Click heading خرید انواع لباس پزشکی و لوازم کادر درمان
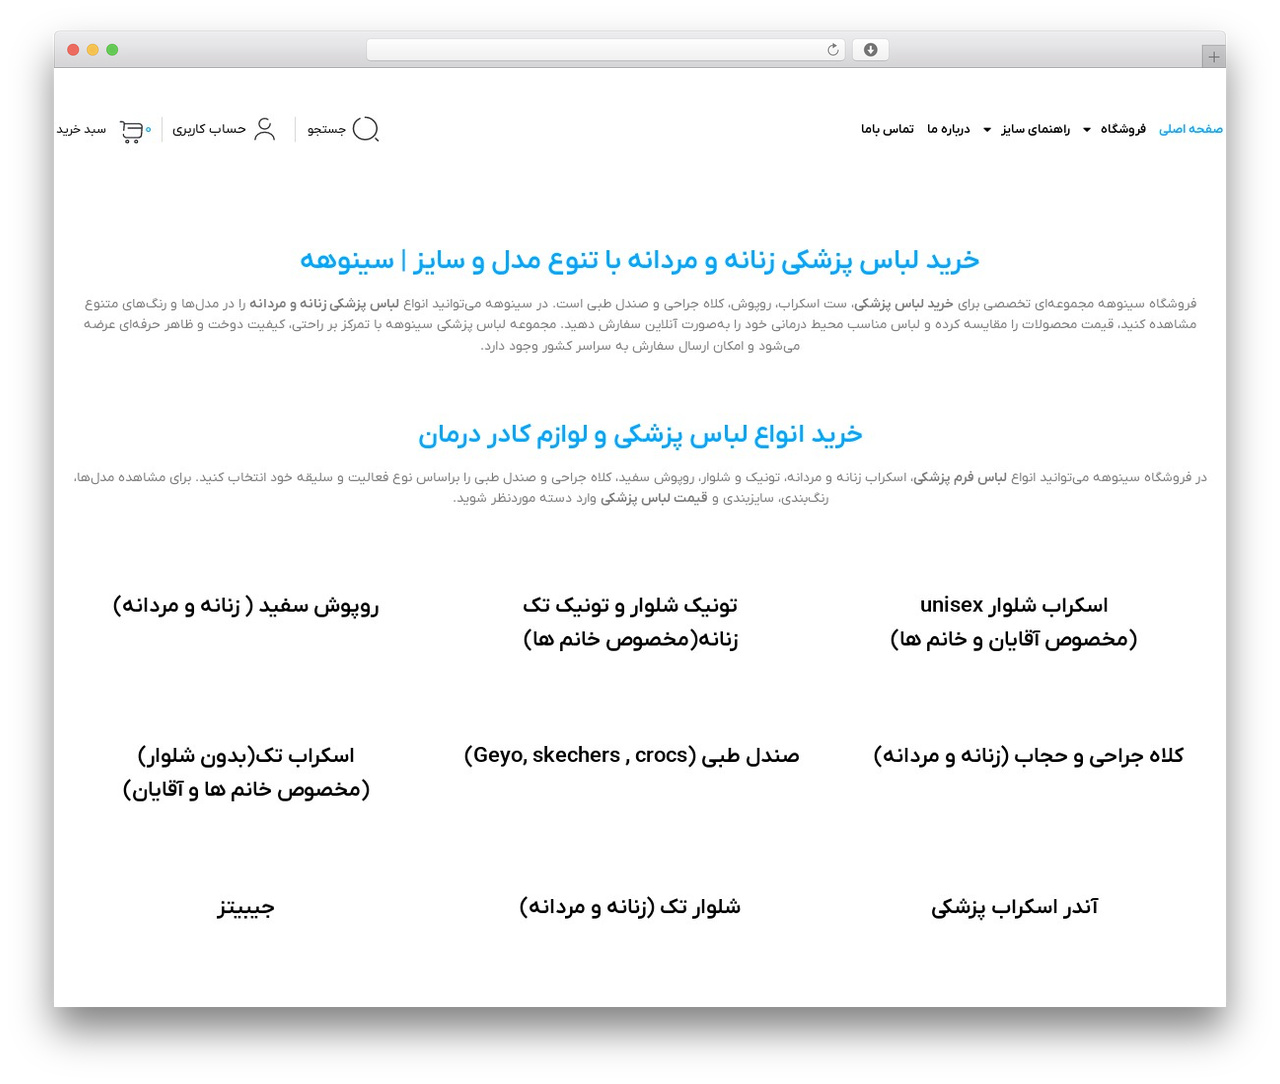This screenshot has width=1280, height=1084. coord(640,434)
